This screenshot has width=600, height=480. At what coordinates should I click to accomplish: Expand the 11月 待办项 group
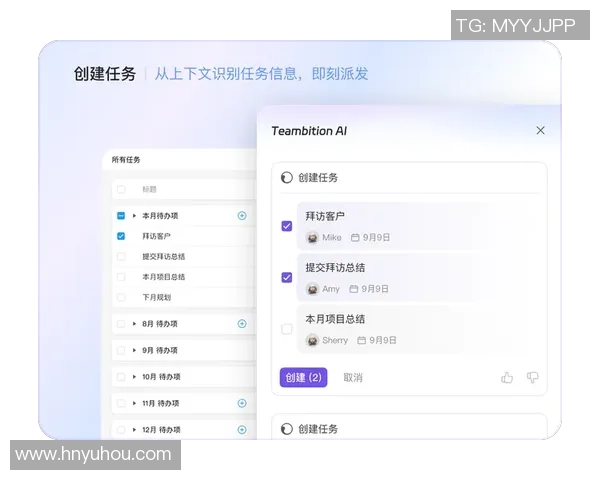(134, 403)
